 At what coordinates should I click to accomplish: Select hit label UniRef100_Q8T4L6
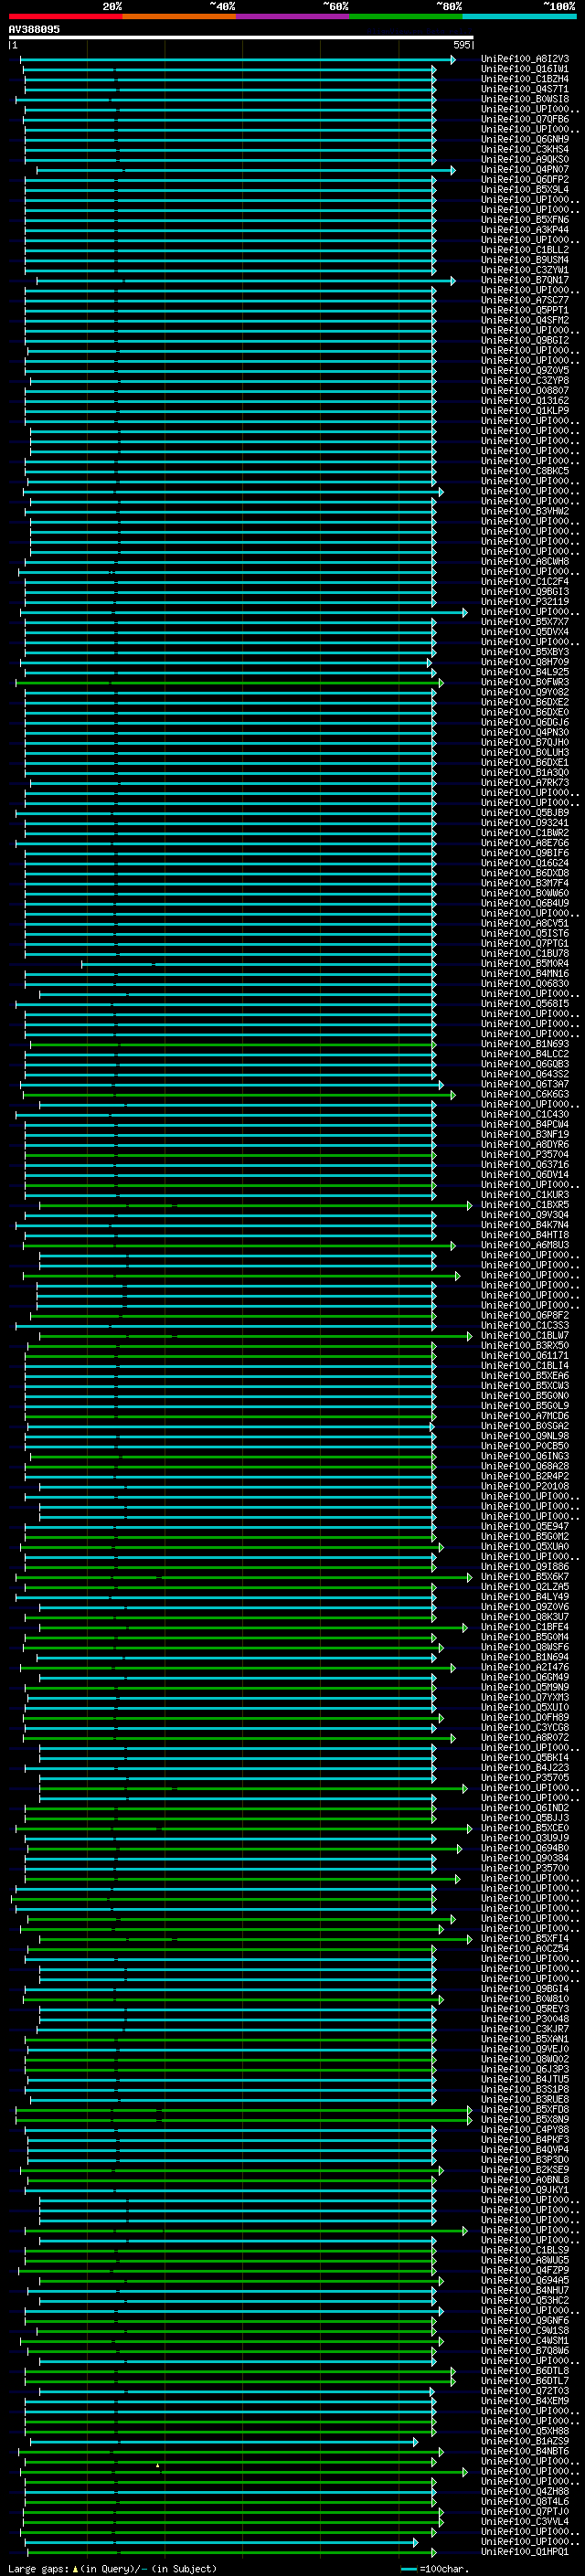(525, 2501)
